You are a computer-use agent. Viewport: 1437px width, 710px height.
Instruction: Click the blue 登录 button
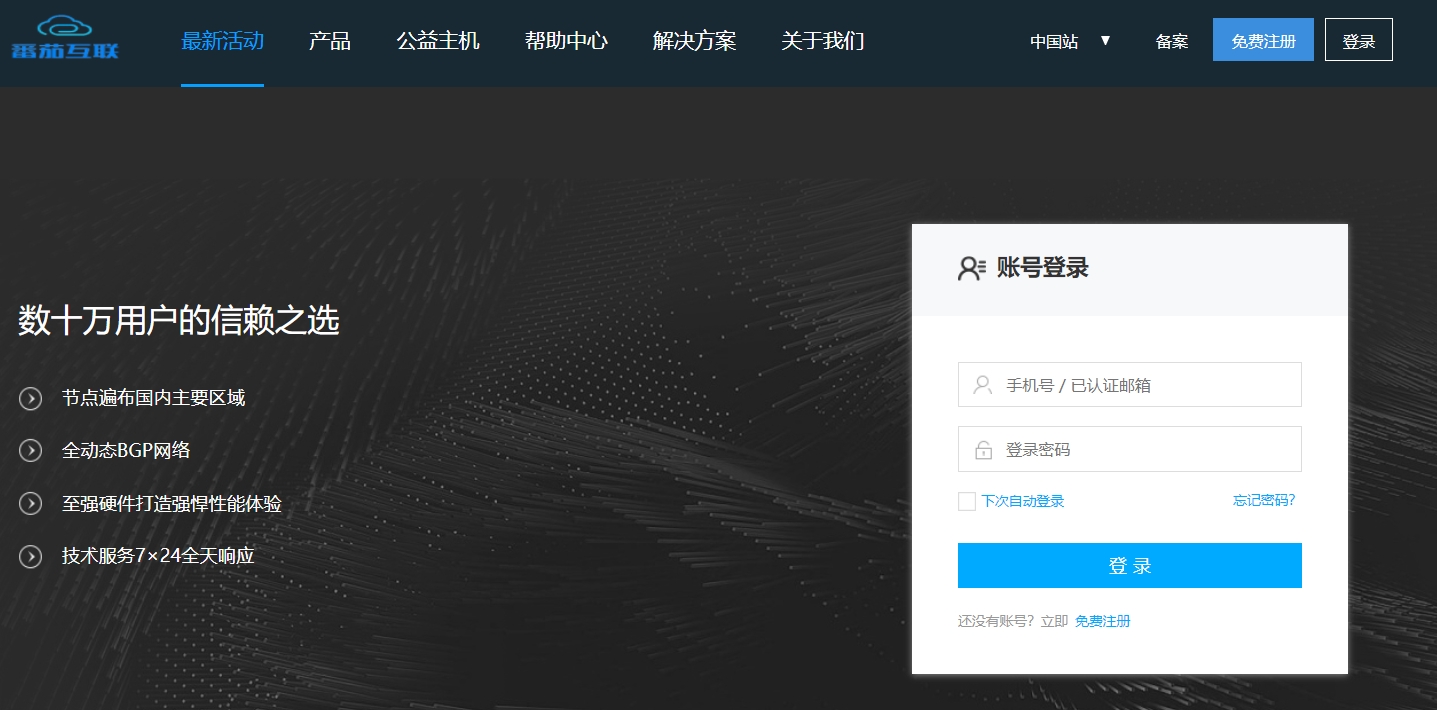coord(1129,565)
